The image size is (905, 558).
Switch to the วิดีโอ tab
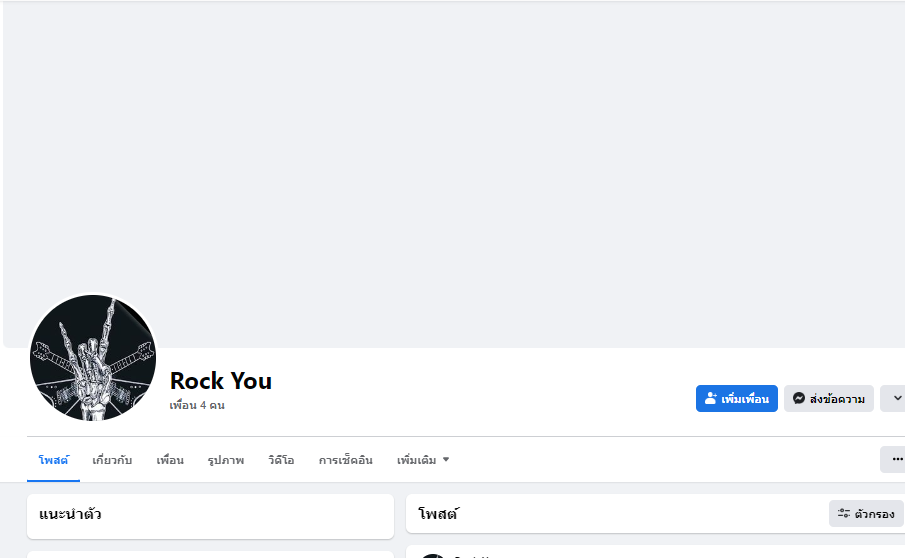click(281, 460)
